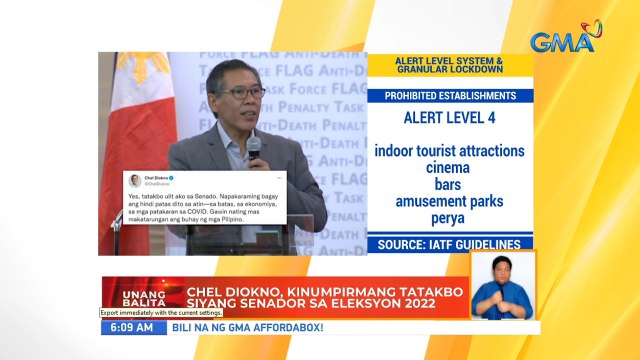The width and height of the screenshot is (640, 360).
Task: Click 'cinema' in the prohibited list
Action: pyautogui.click(x=448, y=168)
